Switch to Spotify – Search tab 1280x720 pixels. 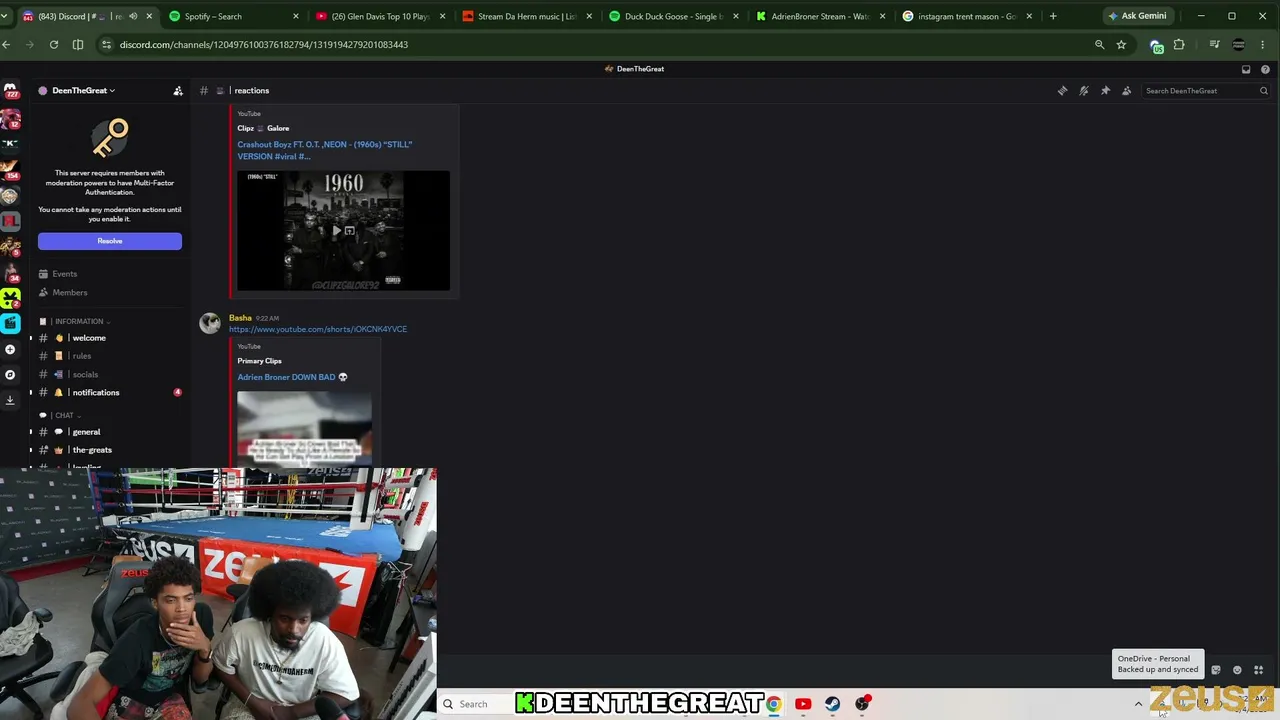234,16
